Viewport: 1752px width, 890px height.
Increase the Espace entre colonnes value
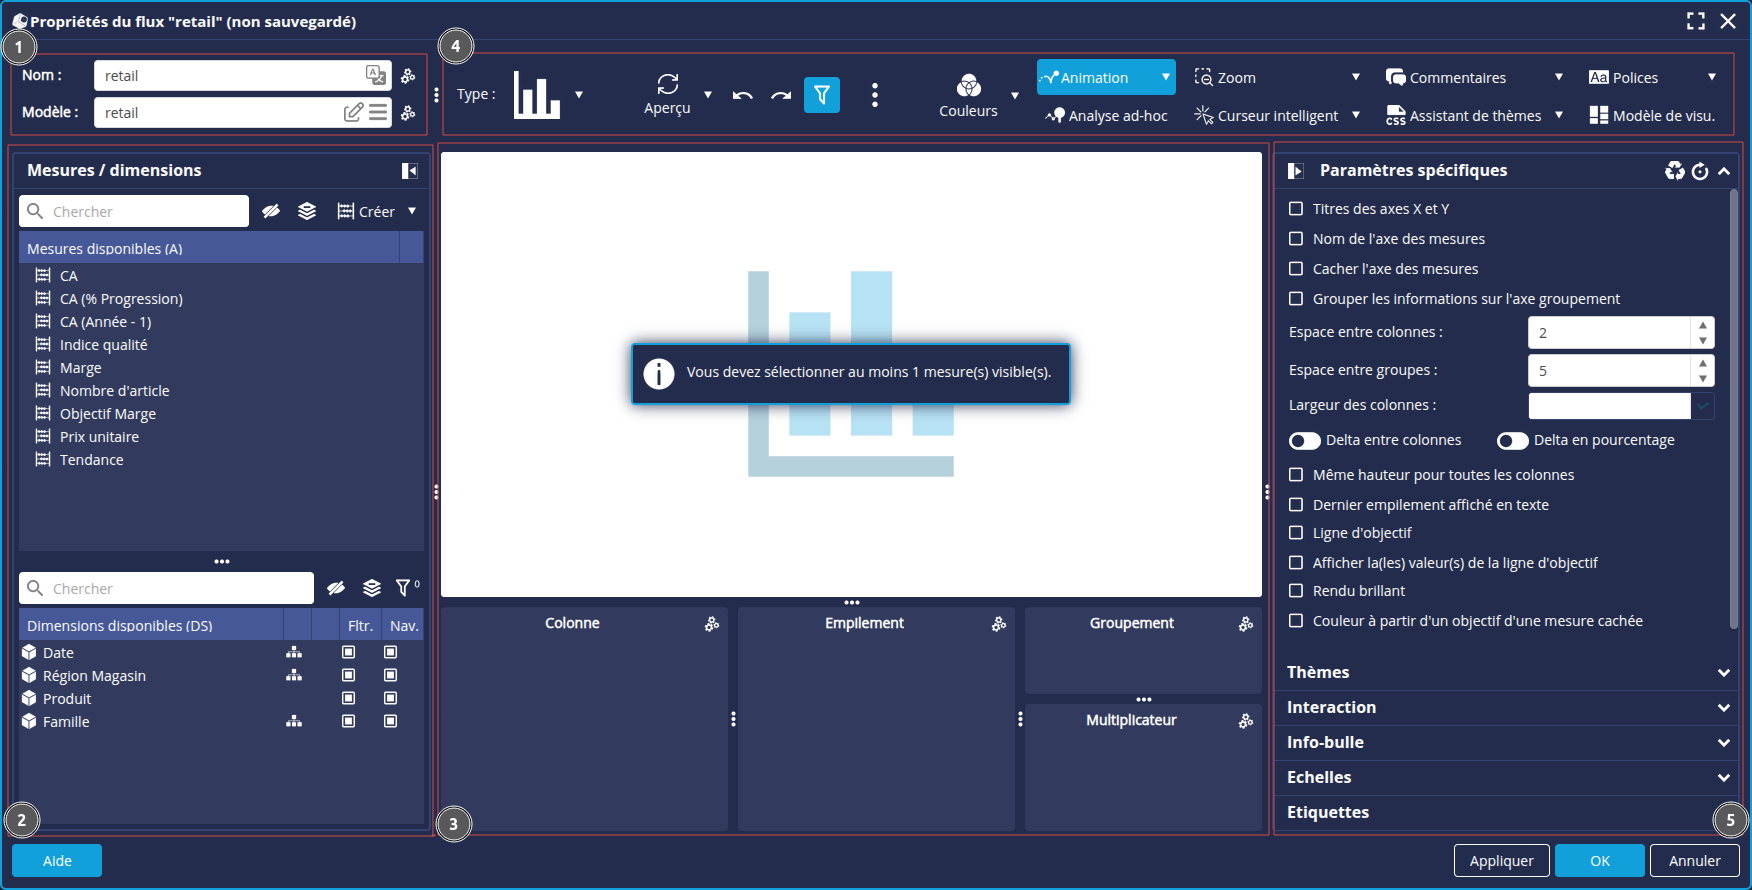(x=1702, y=325)
